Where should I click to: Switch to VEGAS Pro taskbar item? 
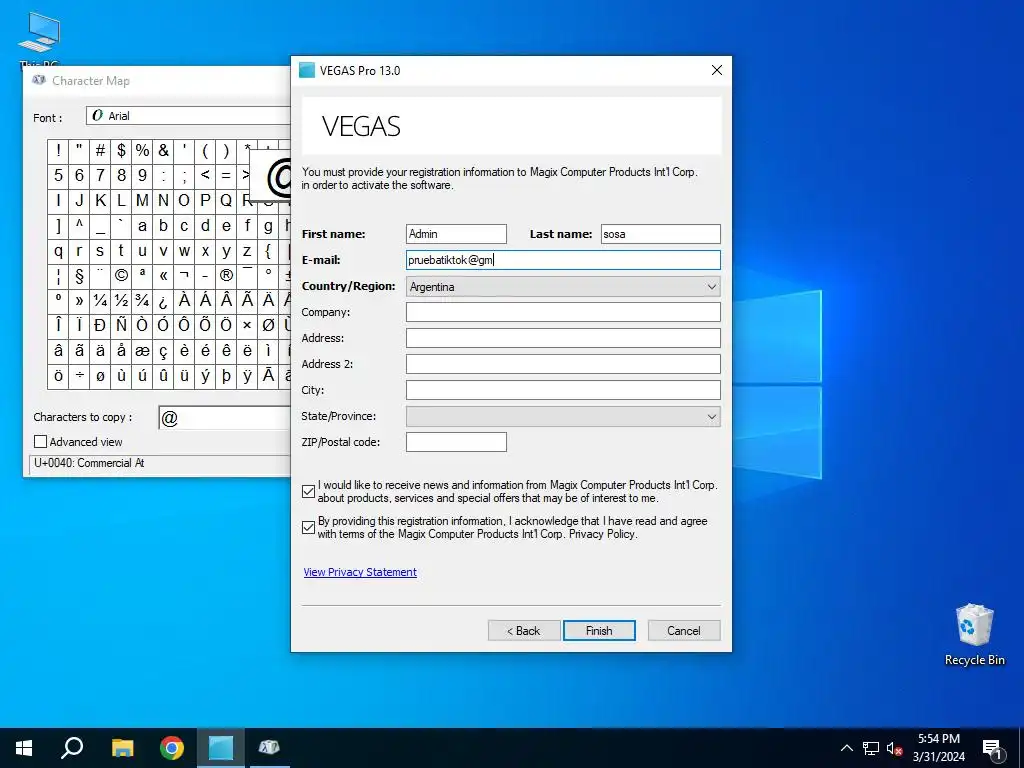coord(221,748)
